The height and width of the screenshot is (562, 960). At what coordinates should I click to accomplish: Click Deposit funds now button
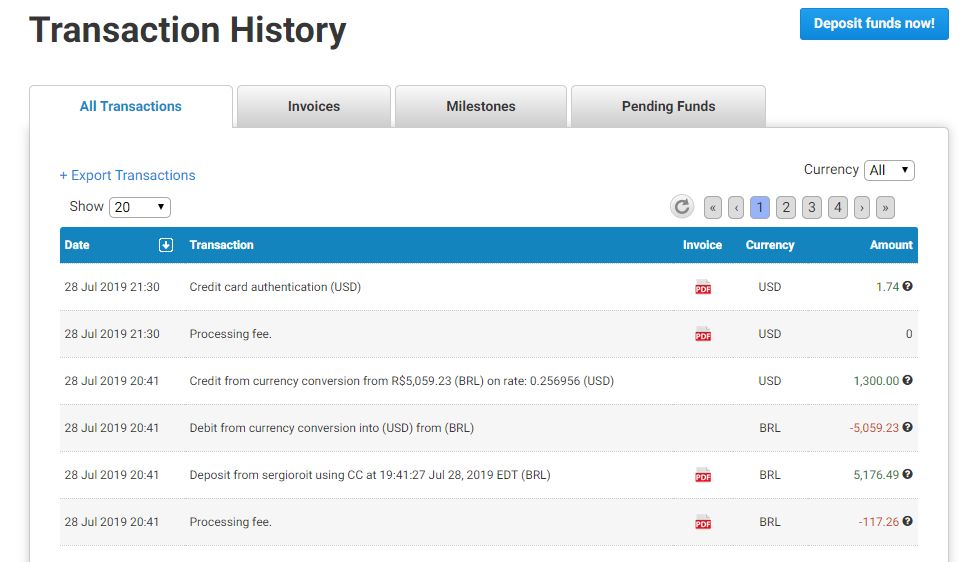(874, 24)
